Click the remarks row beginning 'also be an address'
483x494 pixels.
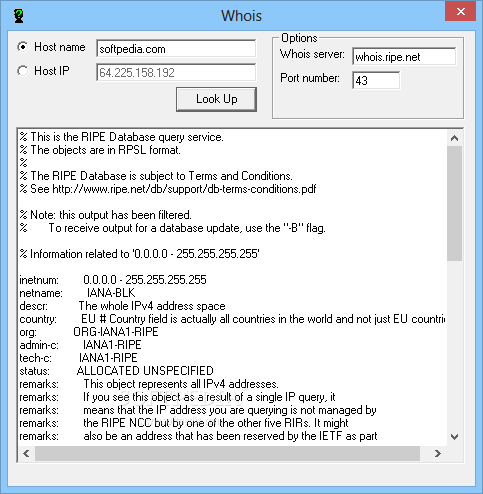pos(198,436)
